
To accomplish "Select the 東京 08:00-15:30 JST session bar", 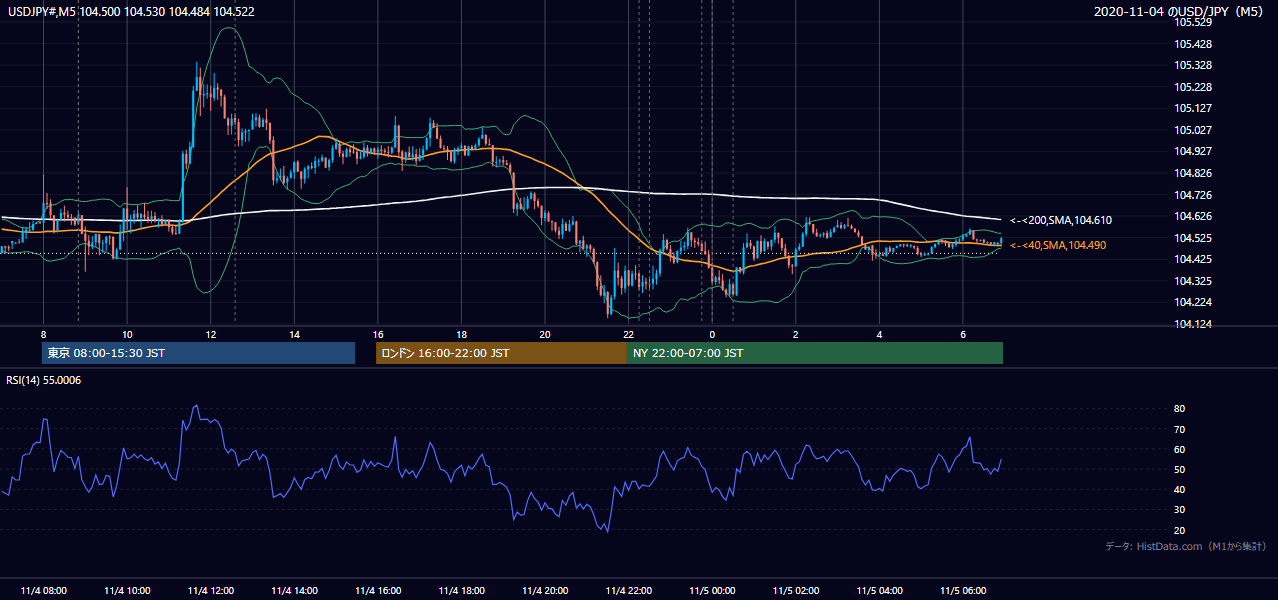I will click(x=199, y=353).
